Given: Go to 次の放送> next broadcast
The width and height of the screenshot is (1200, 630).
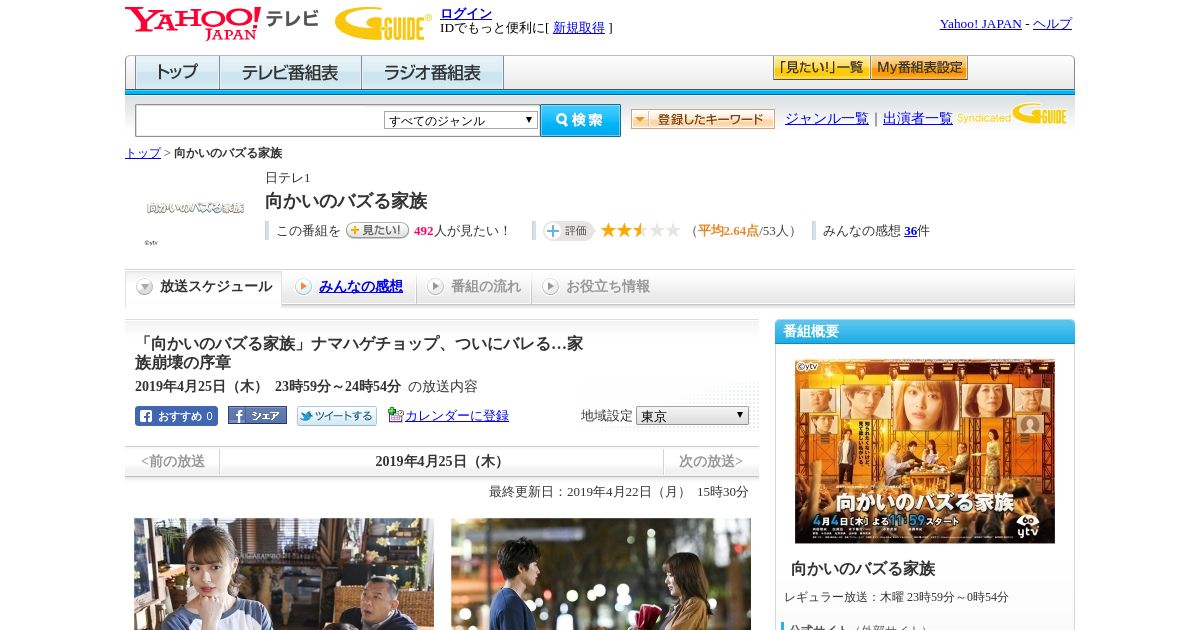Looking at the screenshot, I should point(711,461).
